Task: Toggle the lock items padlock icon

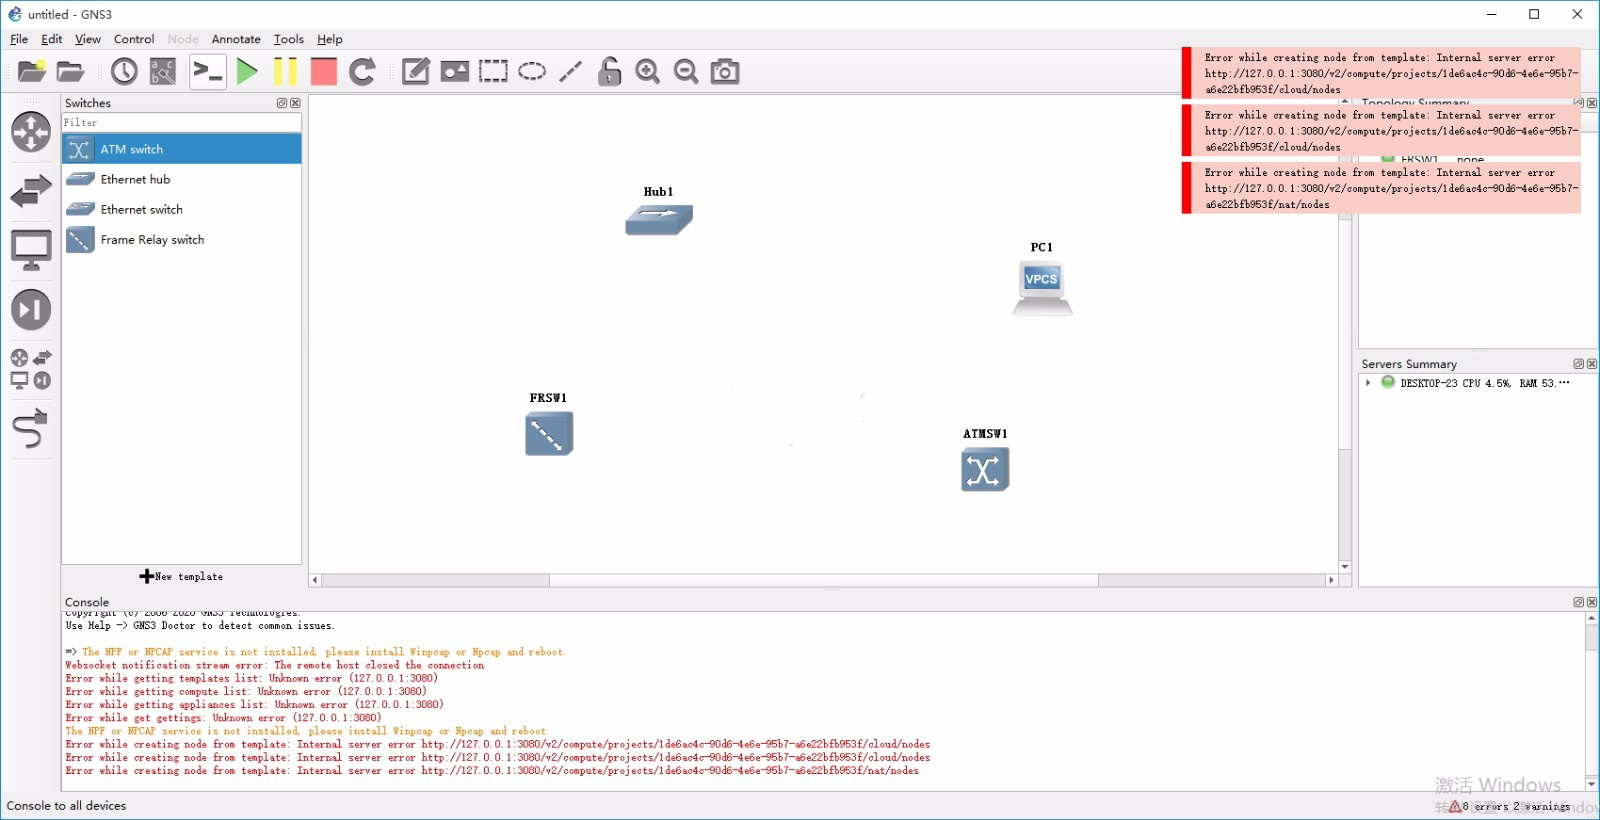Action: 609,71
